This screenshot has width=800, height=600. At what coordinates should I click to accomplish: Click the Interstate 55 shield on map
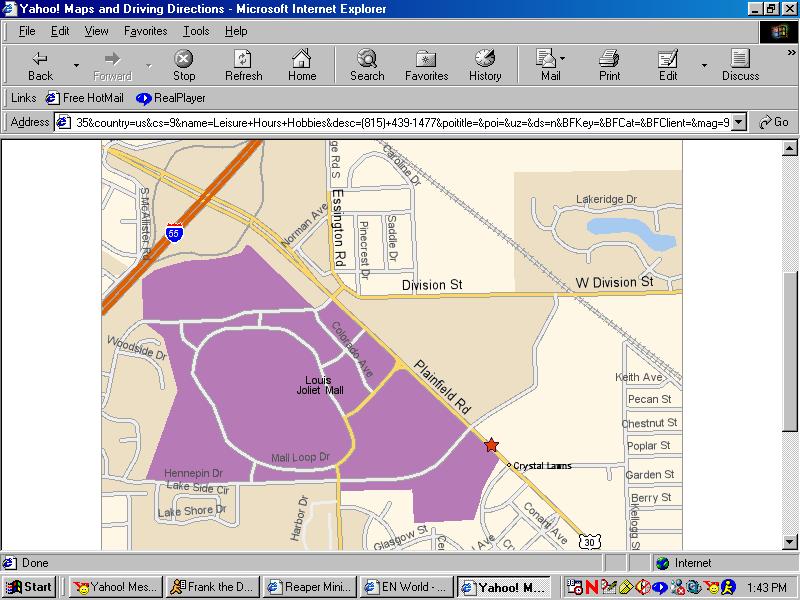(x=174, y=233)
